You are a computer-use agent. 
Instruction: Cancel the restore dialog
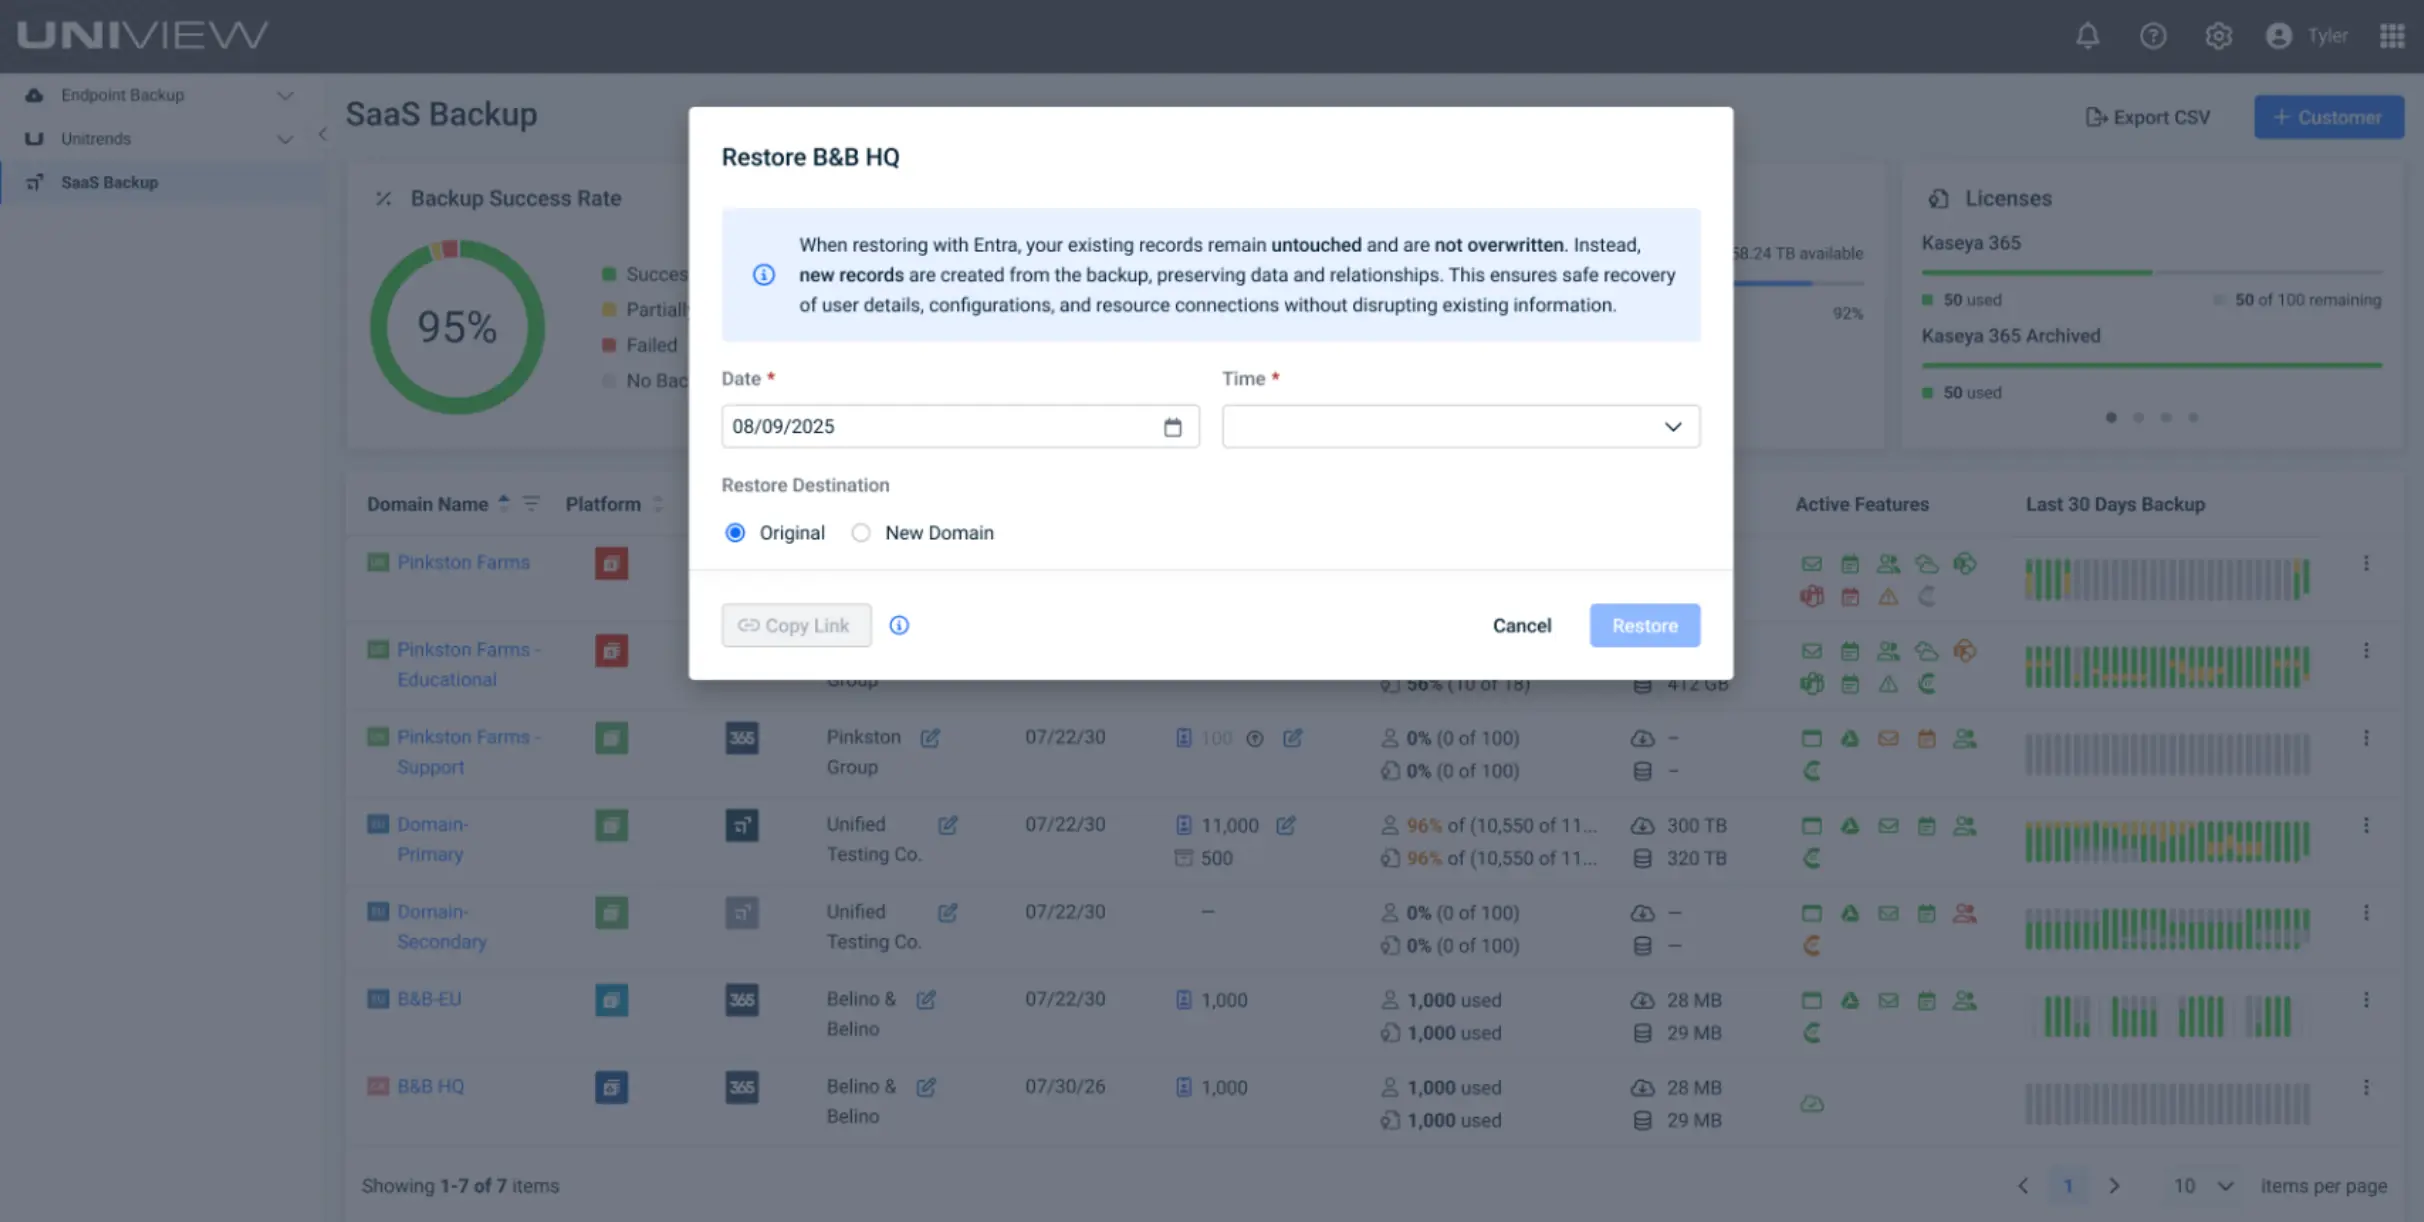coord(1521,625)
